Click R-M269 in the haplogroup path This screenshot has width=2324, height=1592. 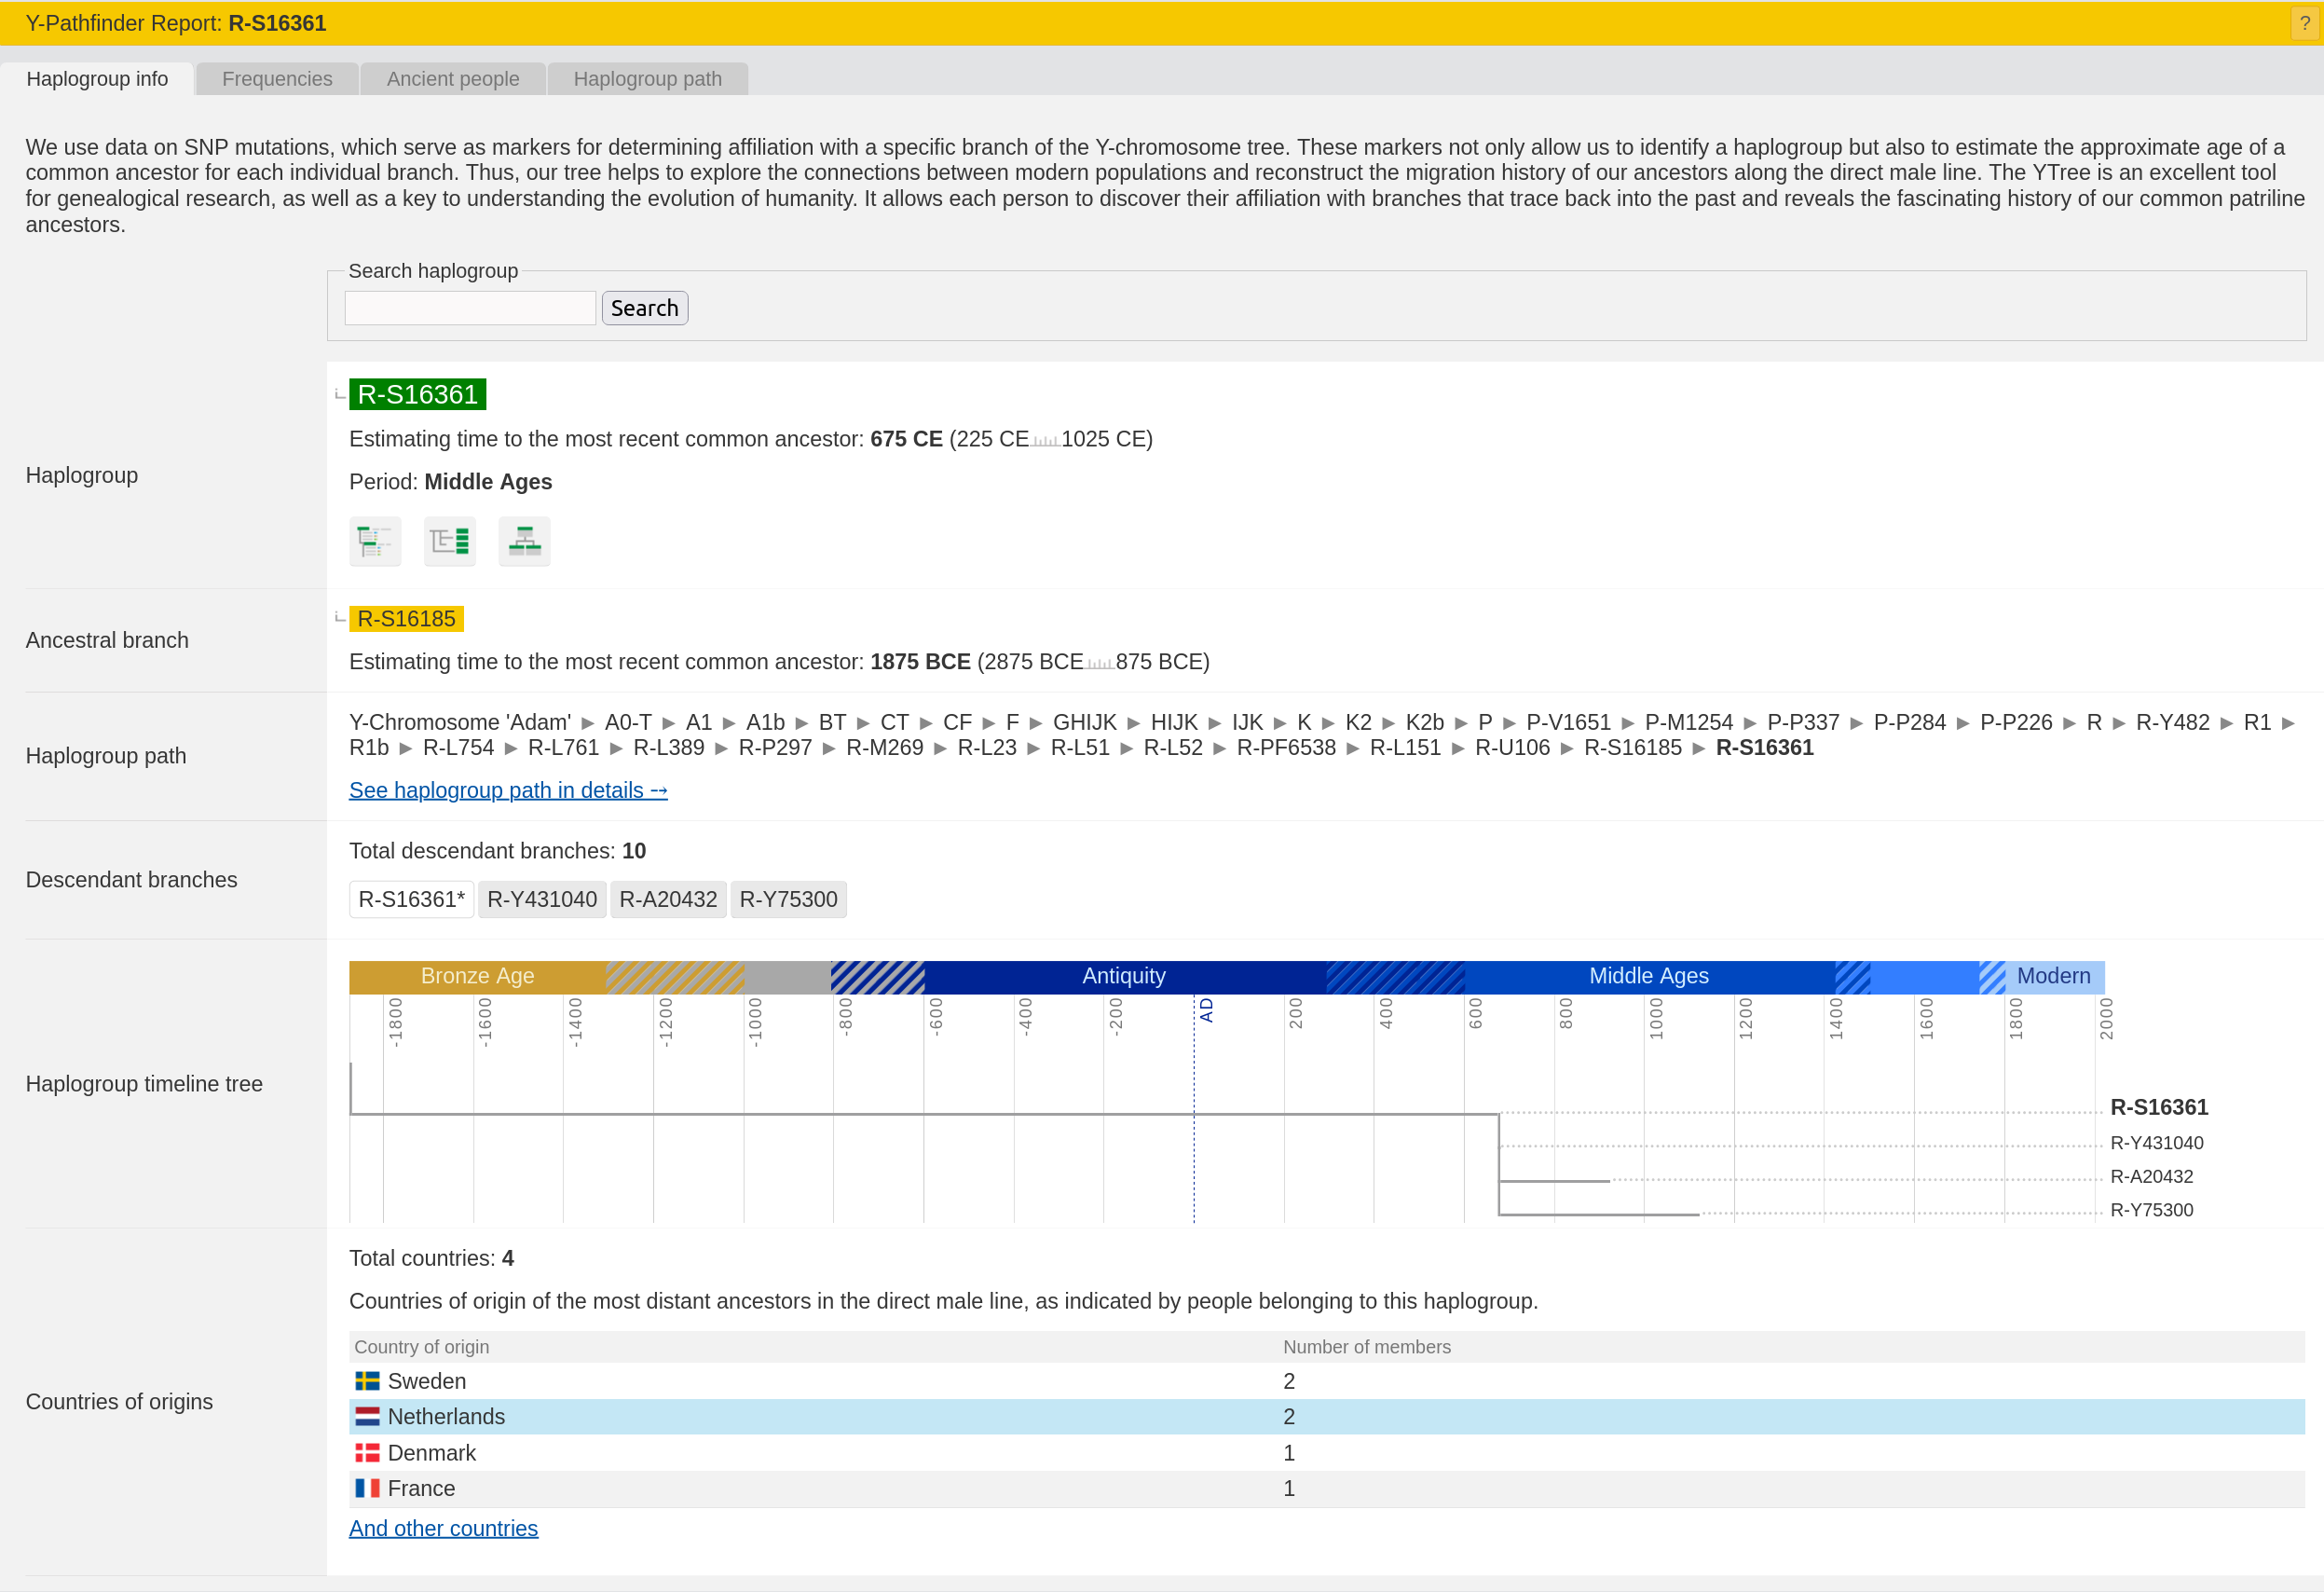884,747
